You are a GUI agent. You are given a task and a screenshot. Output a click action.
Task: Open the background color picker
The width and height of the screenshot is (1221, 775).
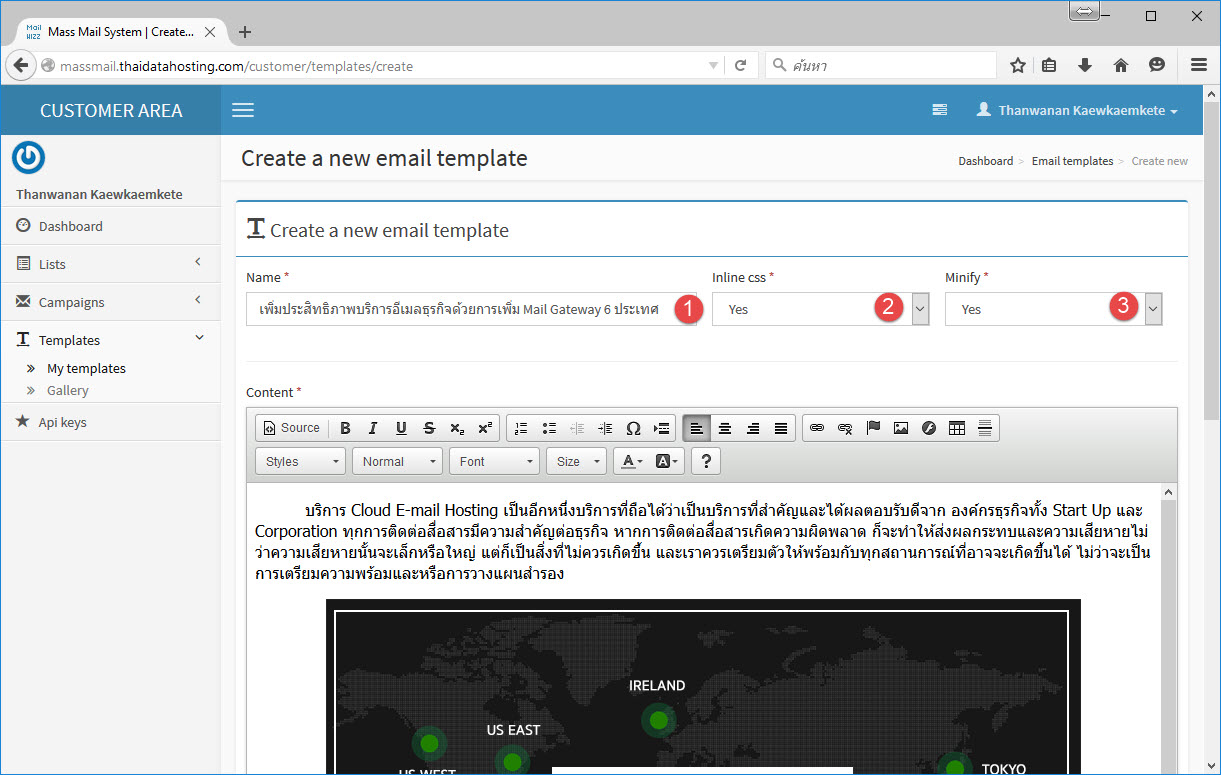click(667, 461)
